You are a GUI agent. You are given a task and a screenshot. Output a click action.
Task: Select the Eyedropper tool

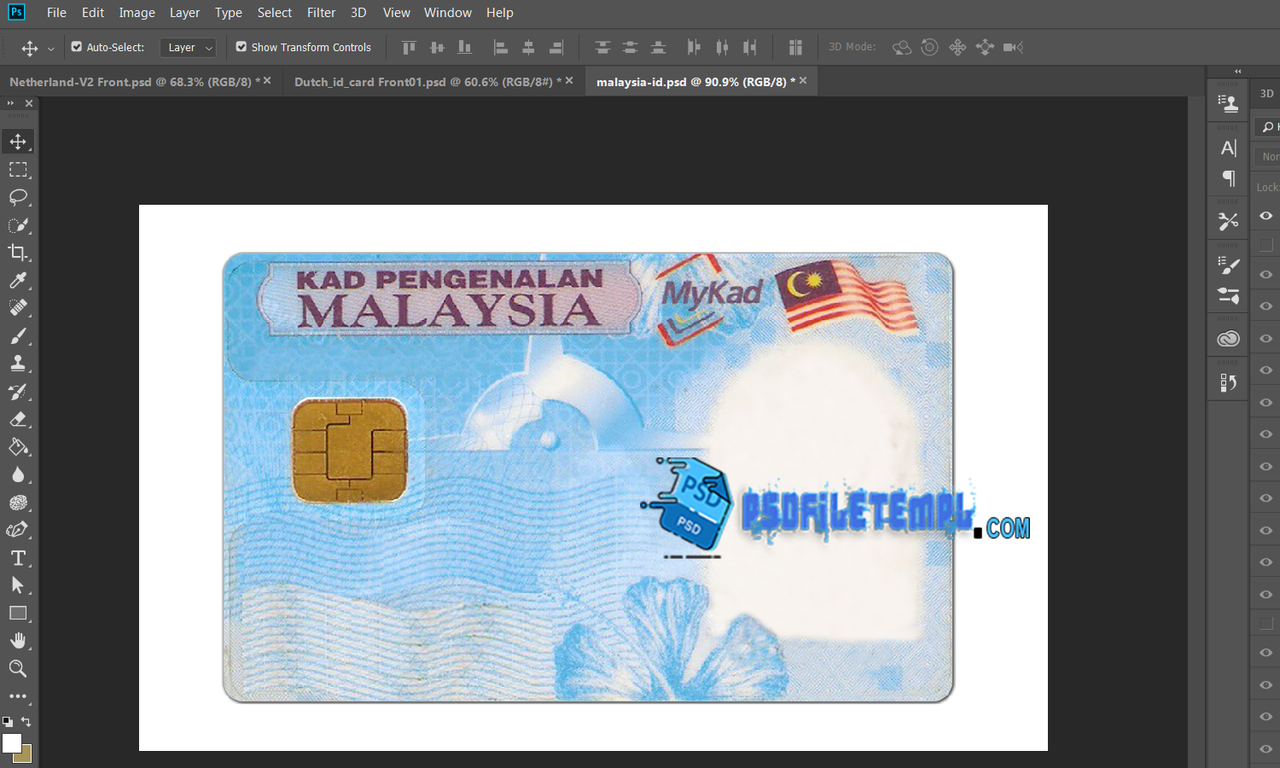[18, 280]
